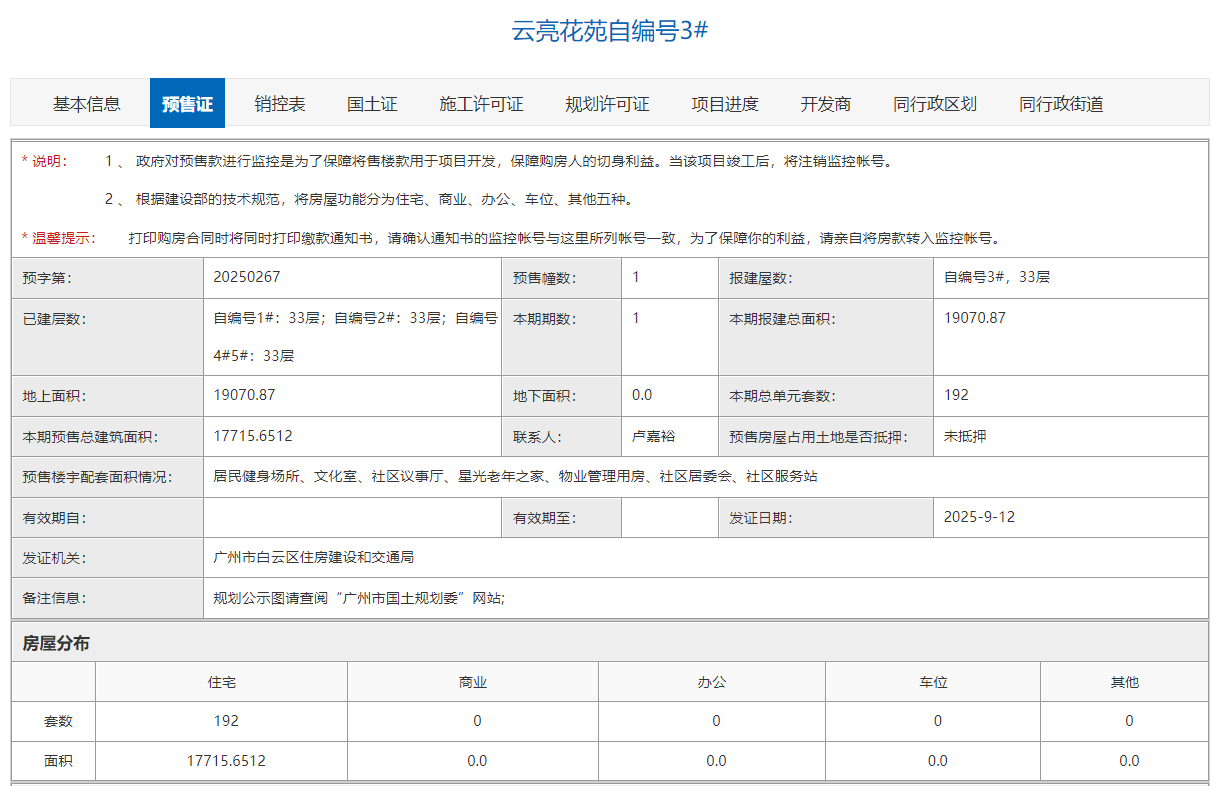Click the 已建层数 label cell
This screenshot has height=786, width=1218.
point(107,337)
